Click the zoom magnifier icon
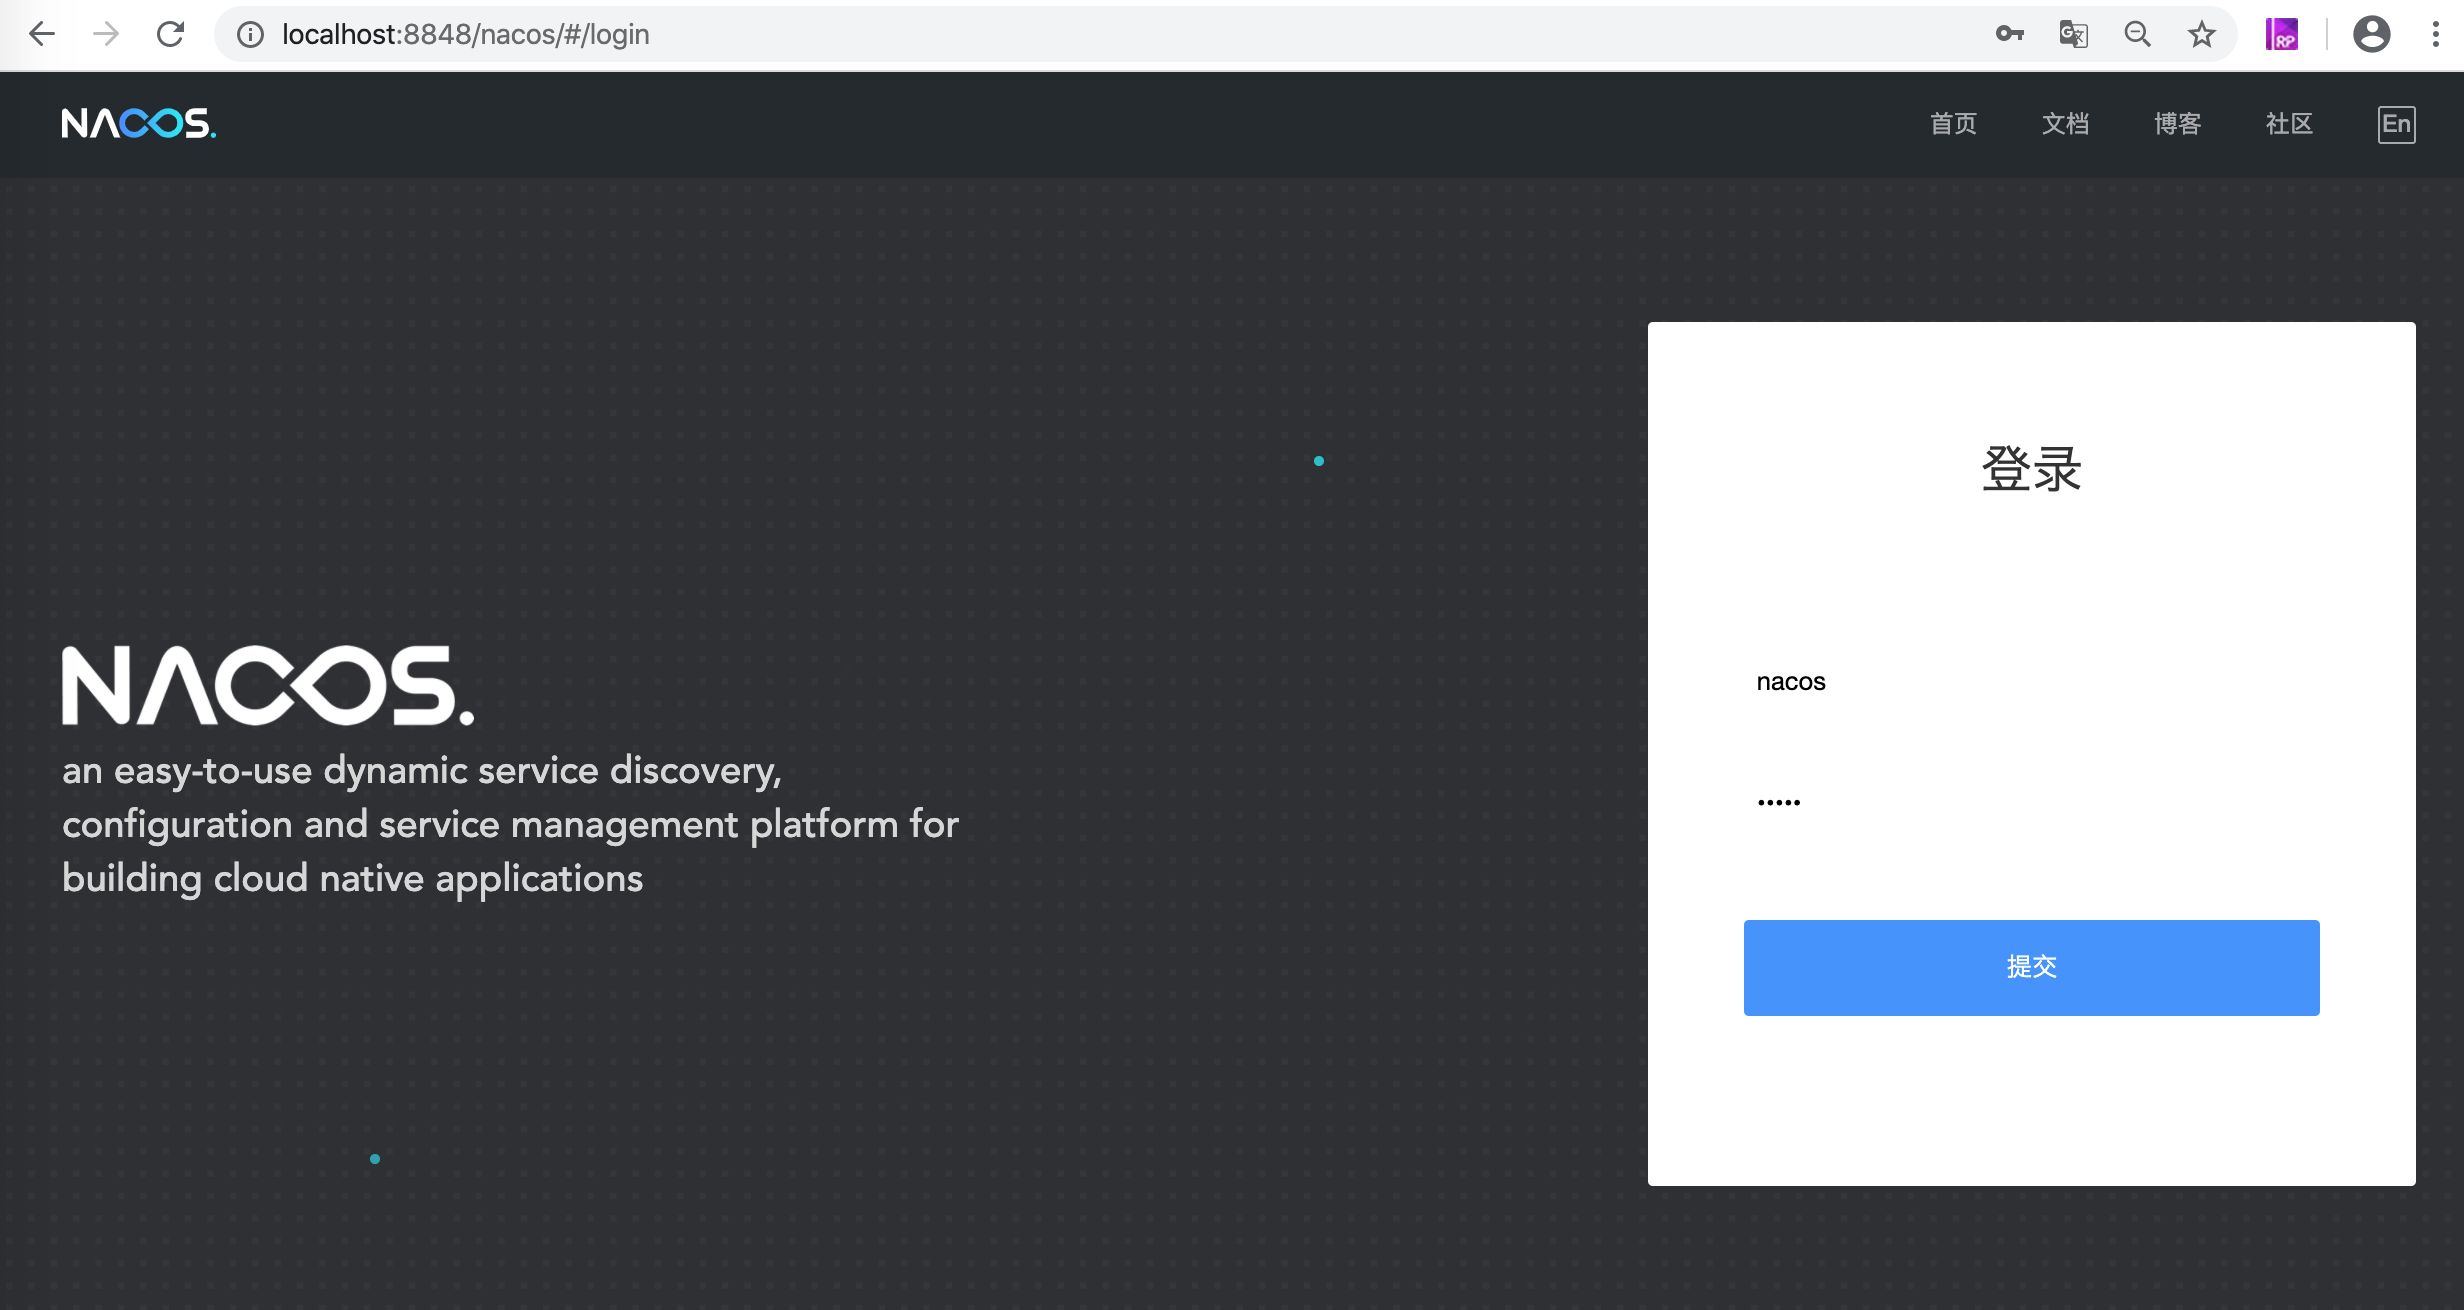The width and height of the screenshot is (2464, 1310). (x=2138, y=34)
